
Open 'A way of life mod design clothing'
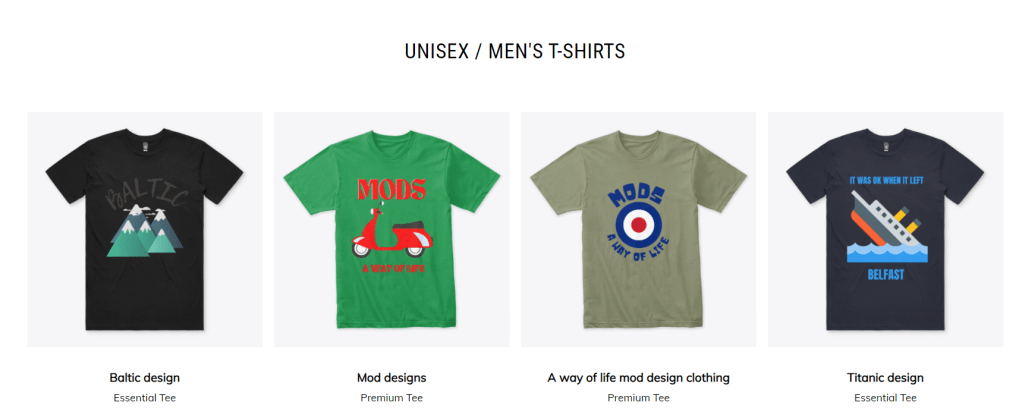click(x=638, y=378)
